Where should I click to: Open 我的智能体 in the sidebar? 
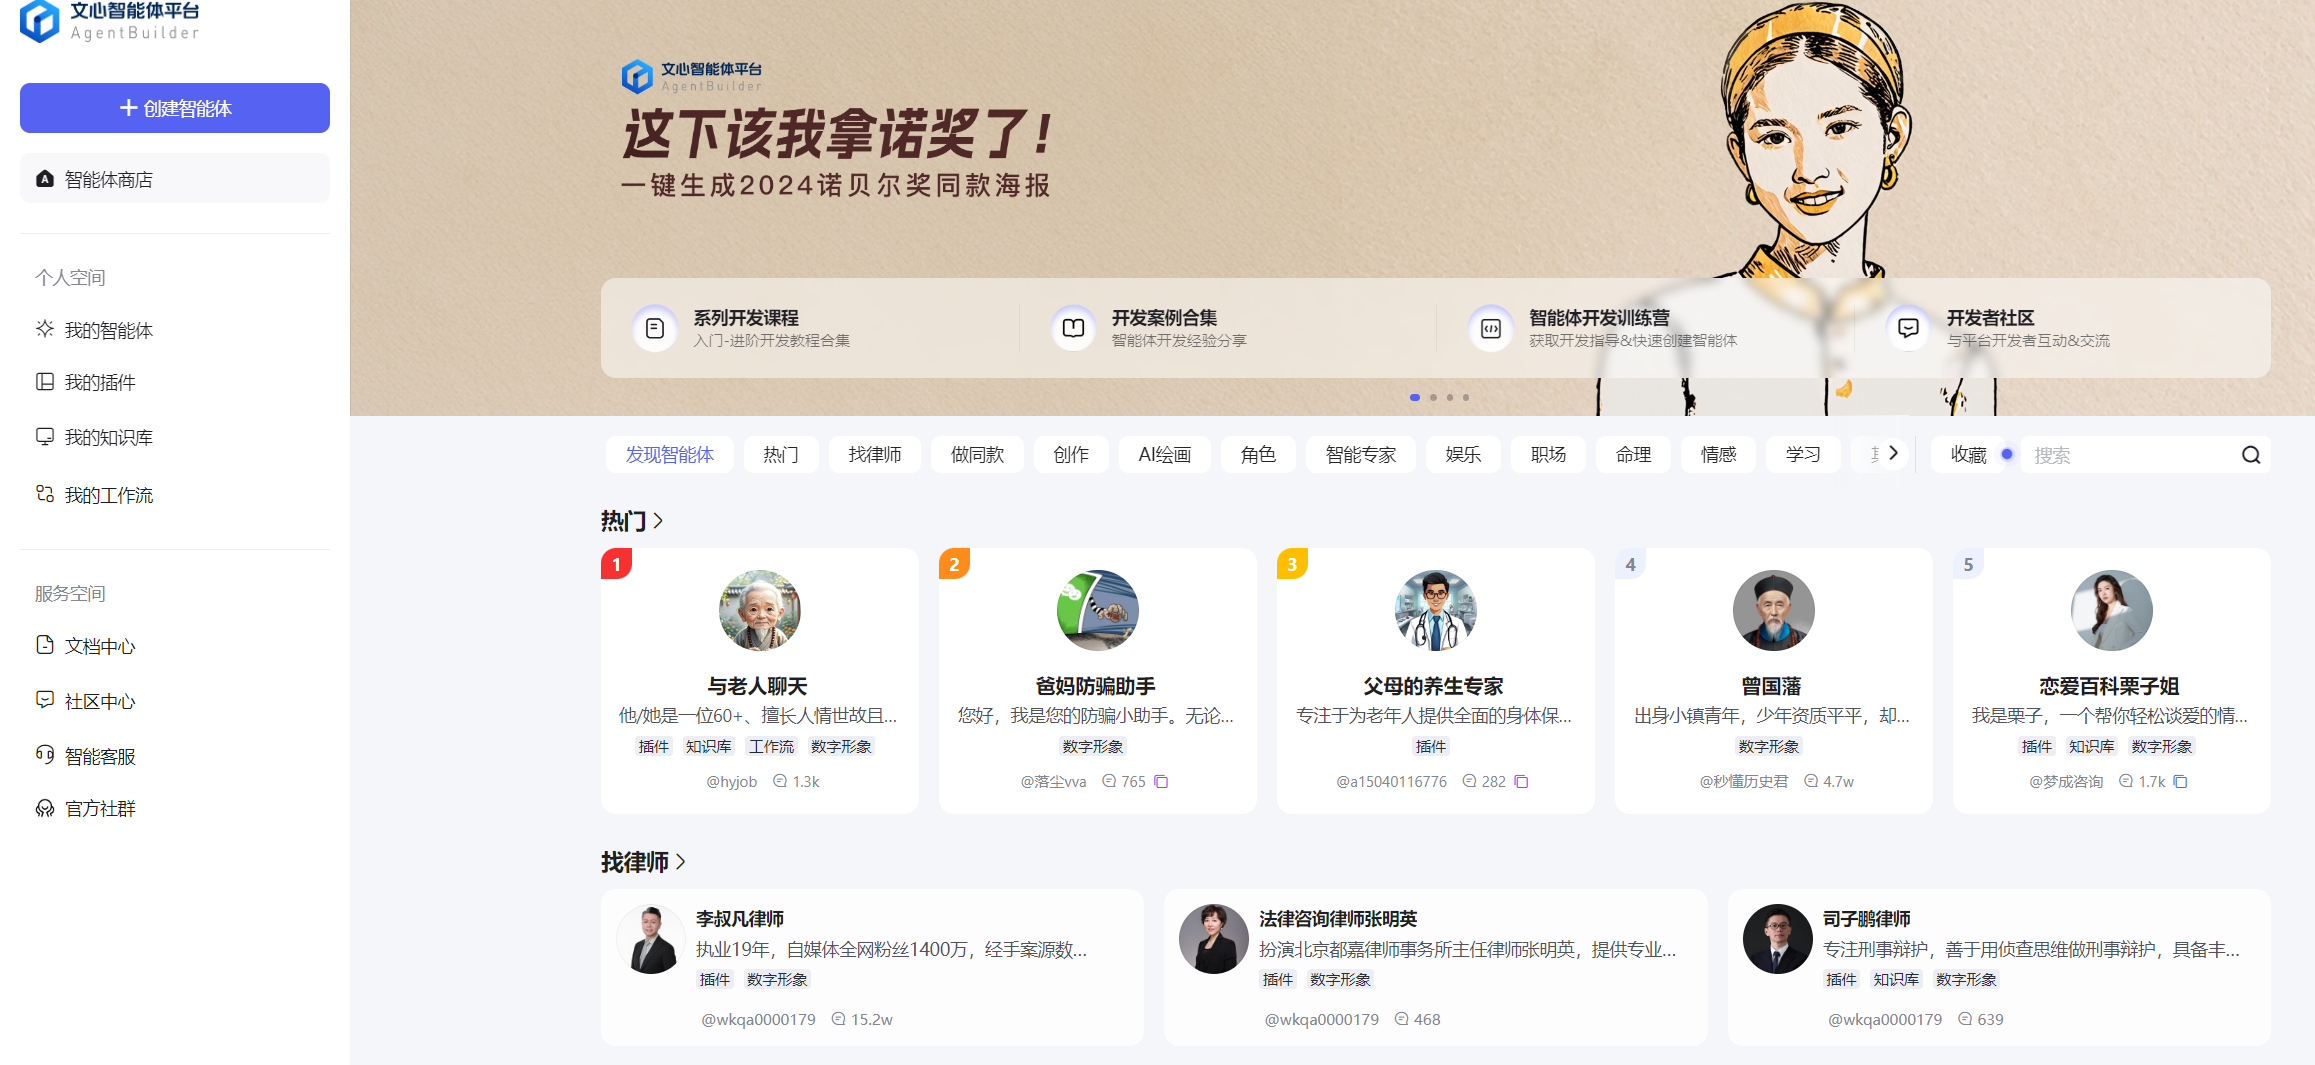(108, 330)
